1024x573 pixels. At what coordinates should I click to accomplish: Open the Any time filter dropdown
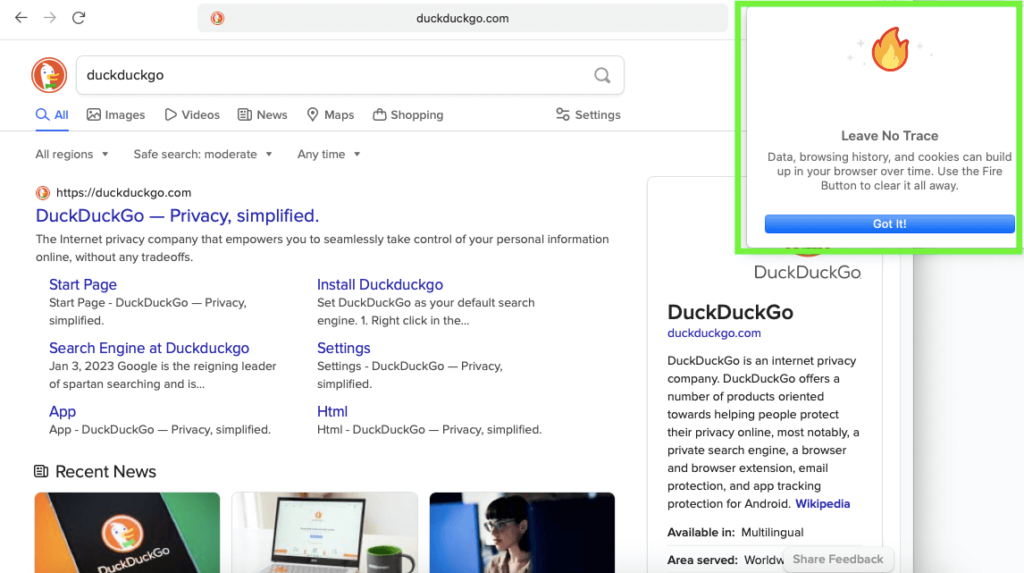[329, 154]
